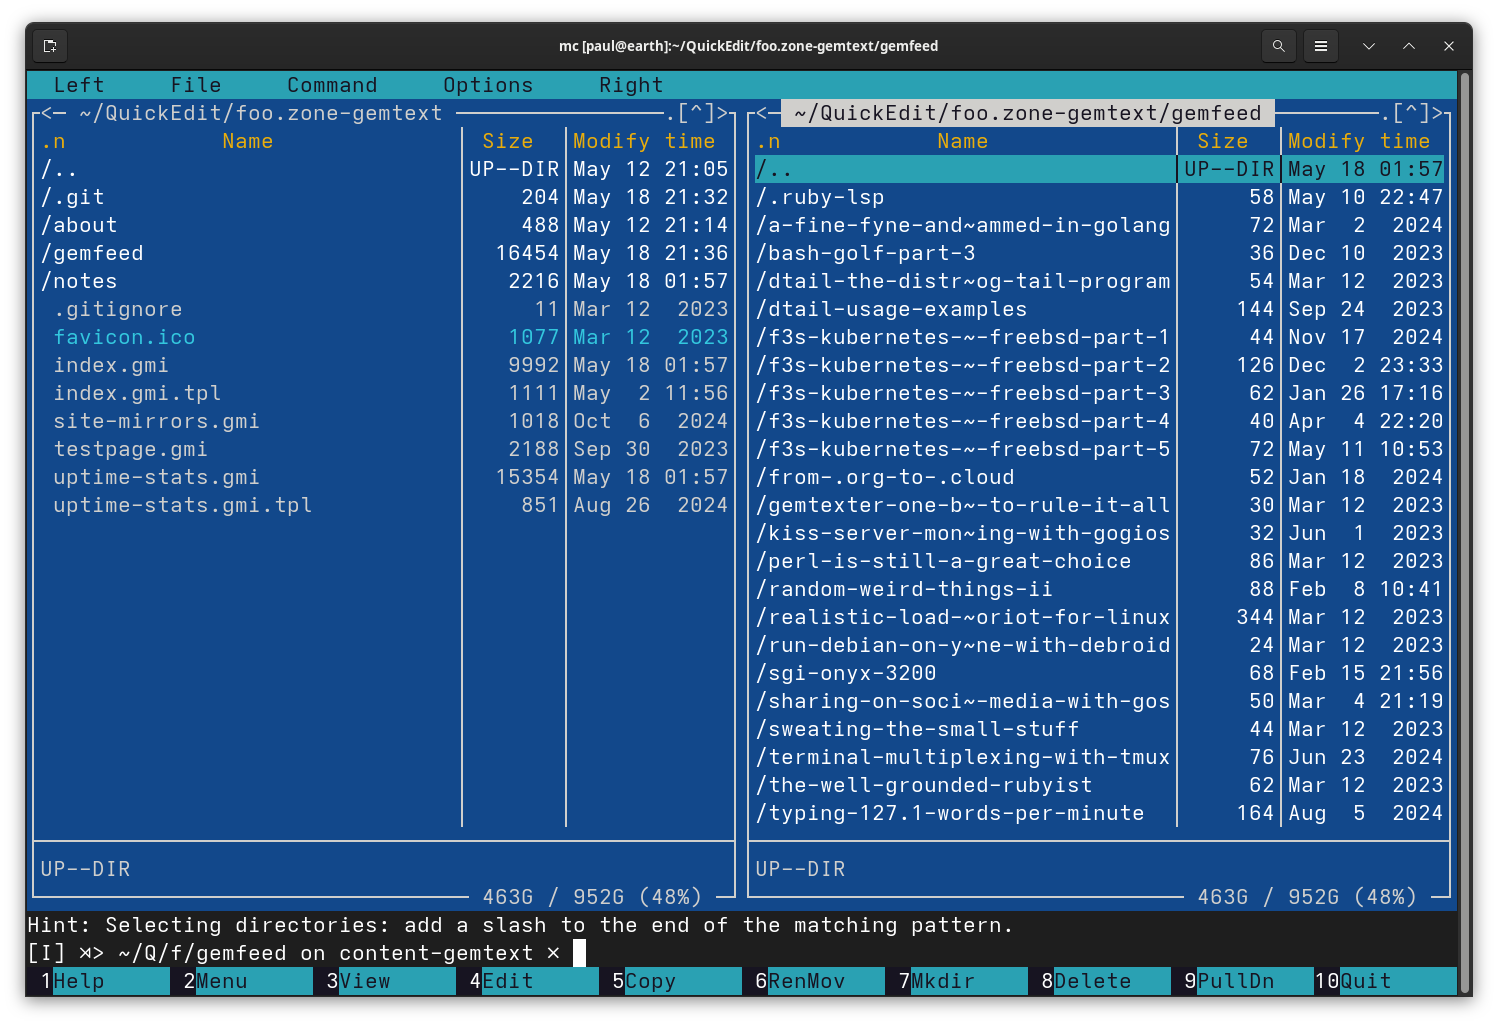Open the right panel directory history list
The height and width of the screenshot is (1025, 1498).
coord(1411,114)
